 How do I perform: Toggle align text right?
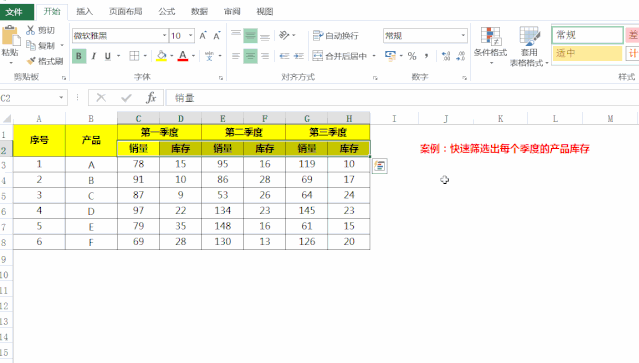(x=265, y=56)
